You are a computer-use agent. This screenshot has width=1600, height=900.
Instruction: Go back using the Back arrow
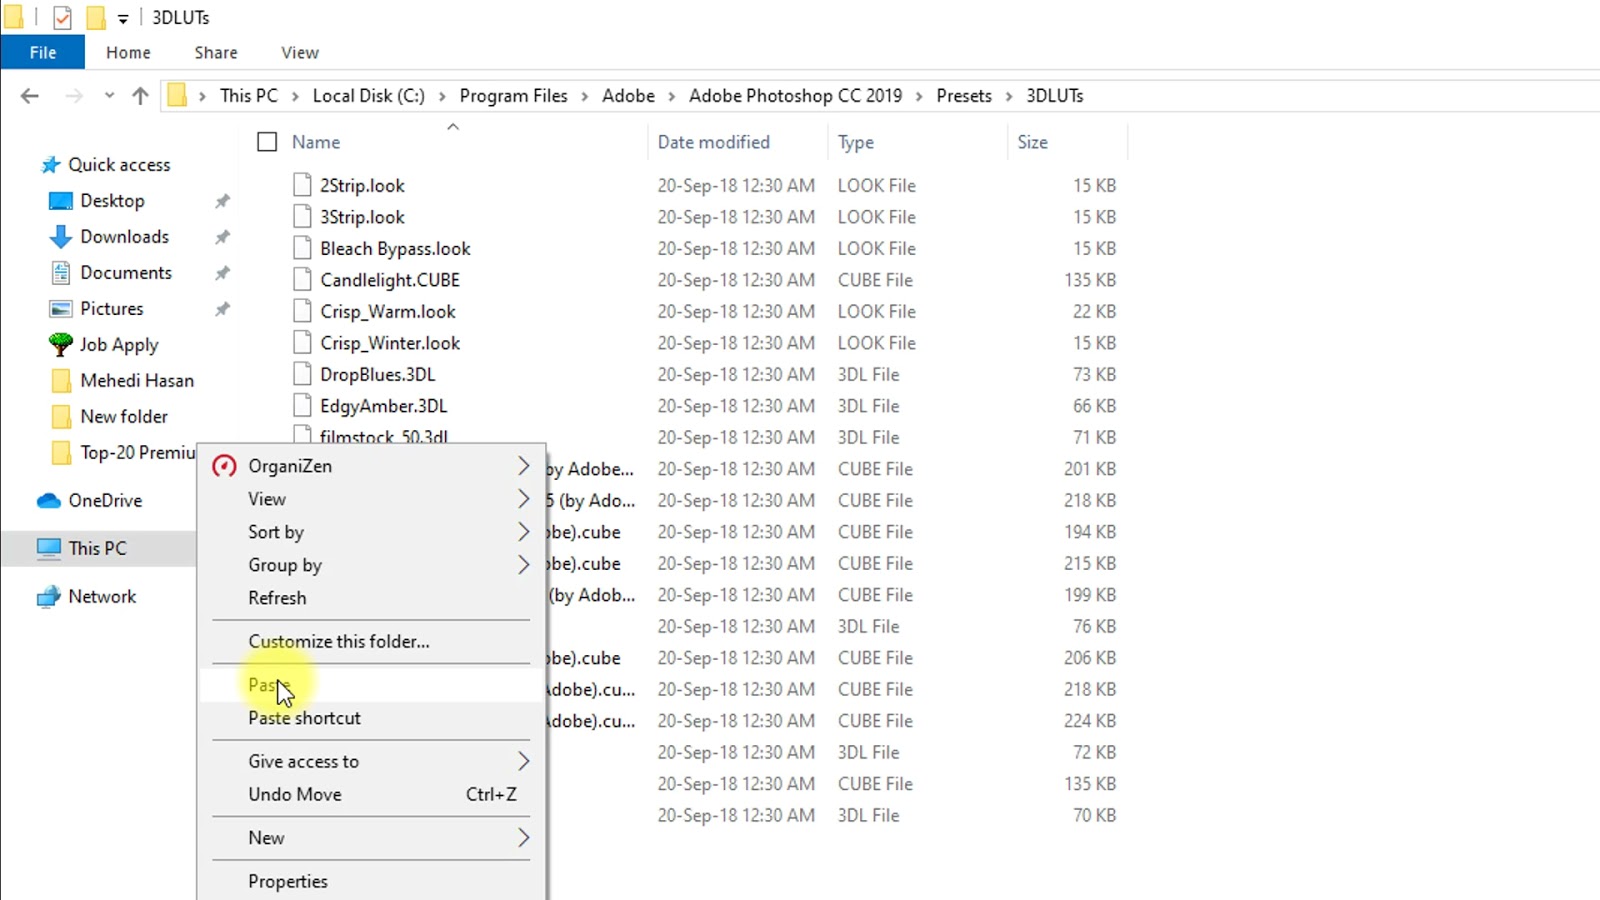[30, 96]
